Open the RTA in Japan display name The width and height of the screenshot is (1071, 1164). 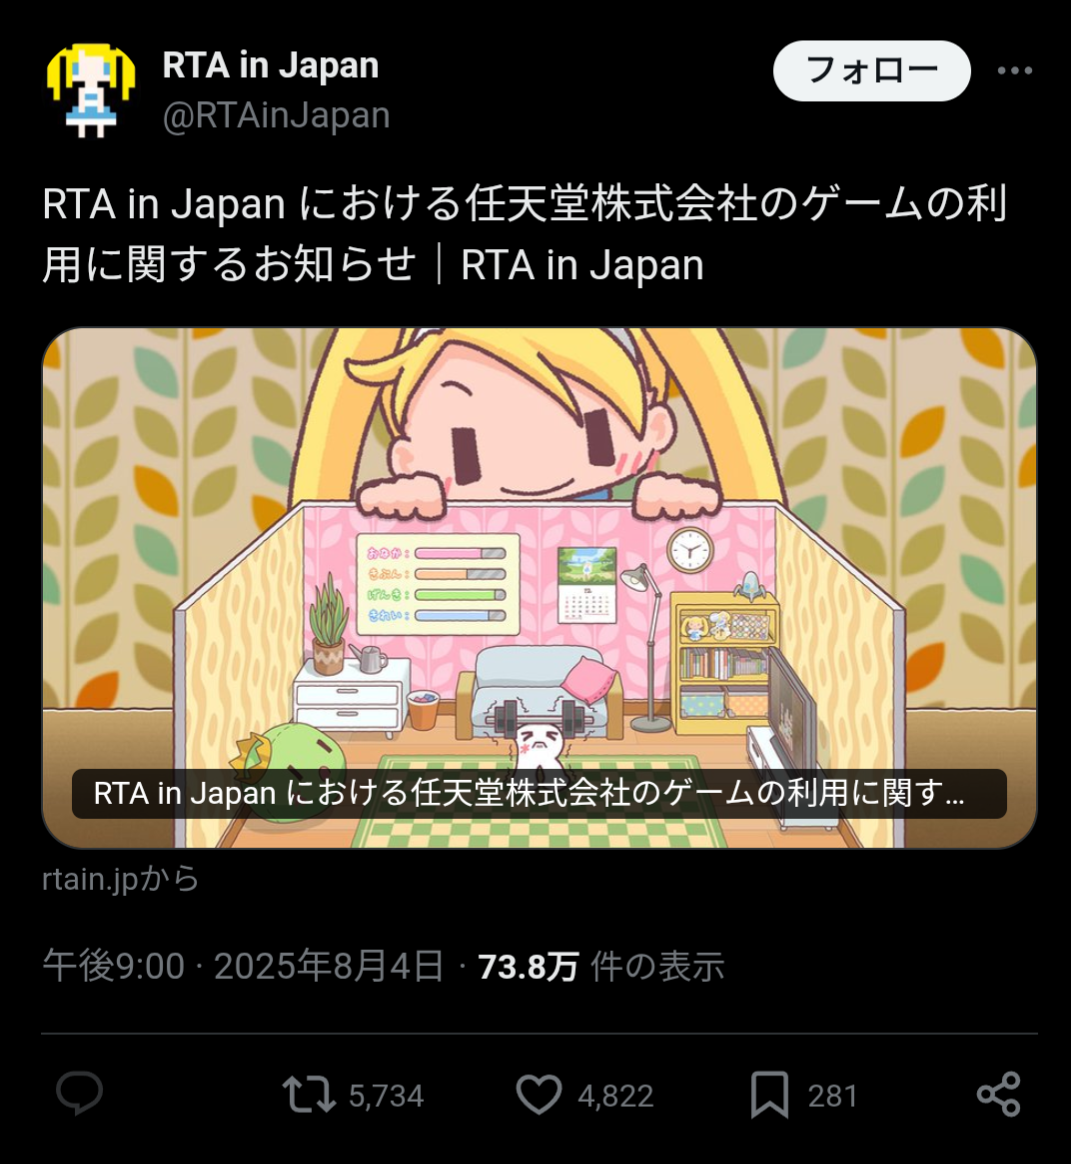coord(270,65)
